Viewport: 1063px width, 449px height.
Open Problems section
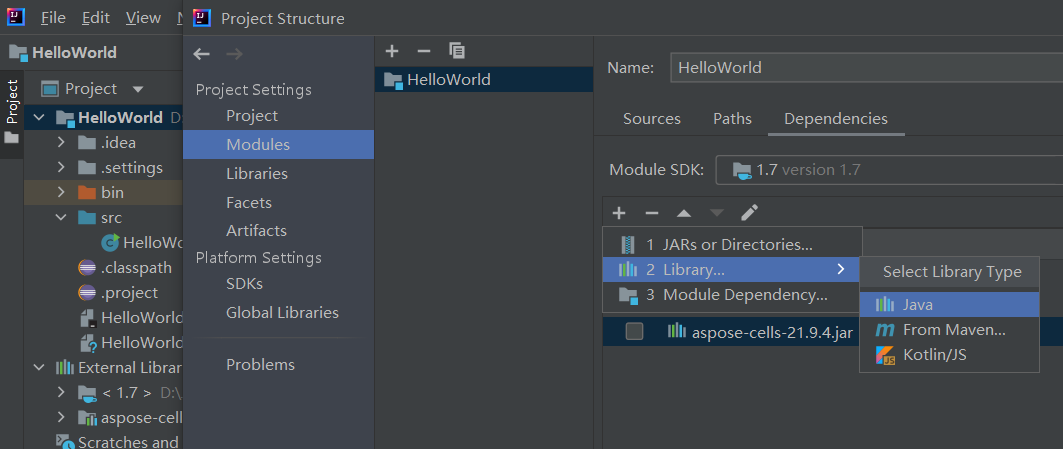click(260, 365)
